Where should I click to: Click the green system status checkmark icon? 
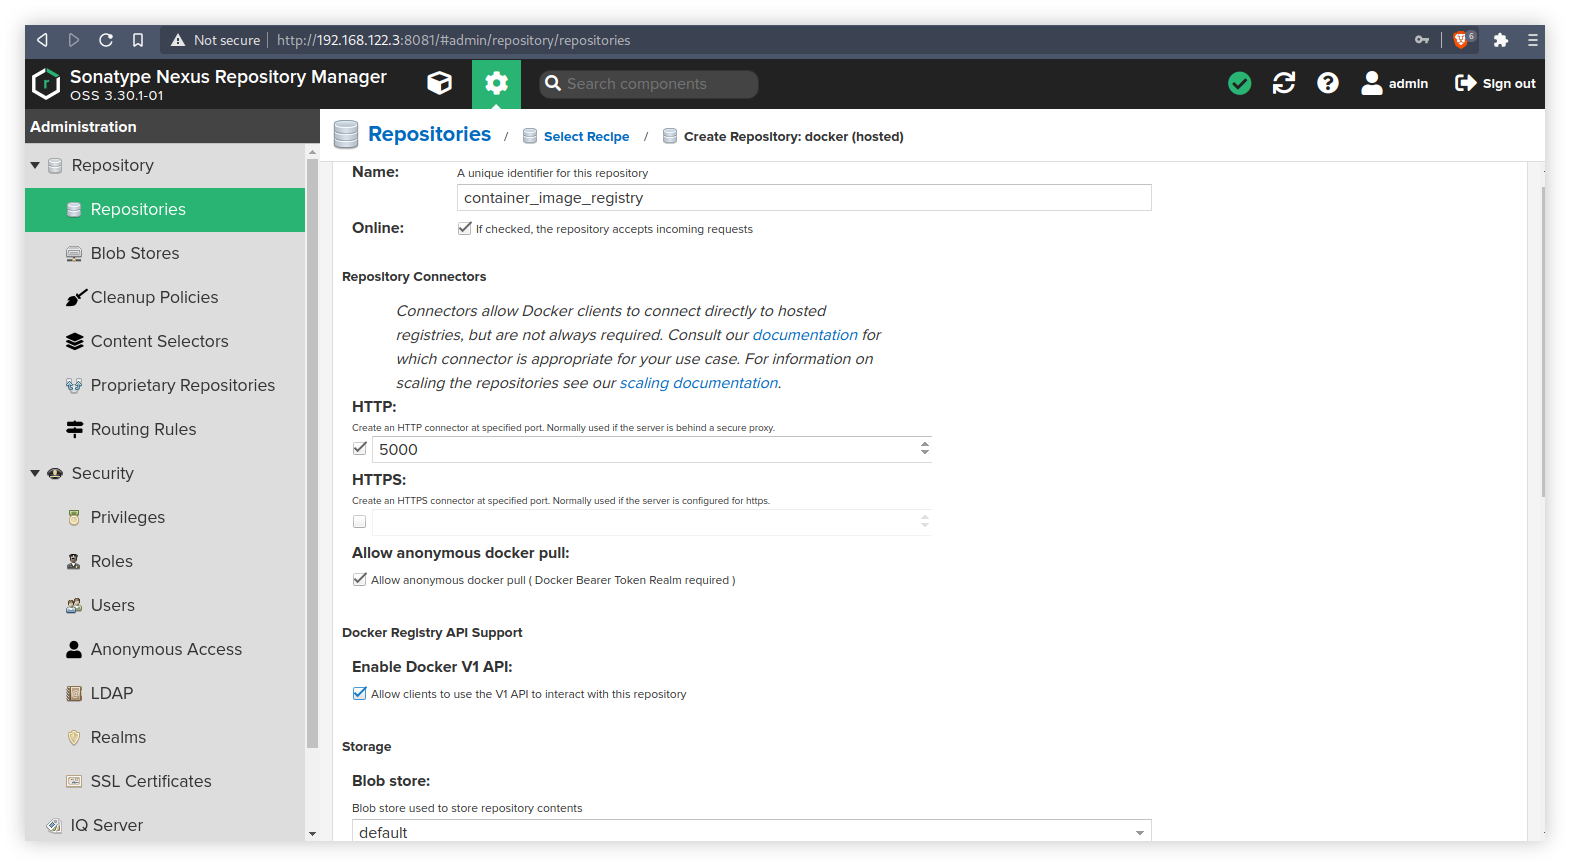(1239, 83)
